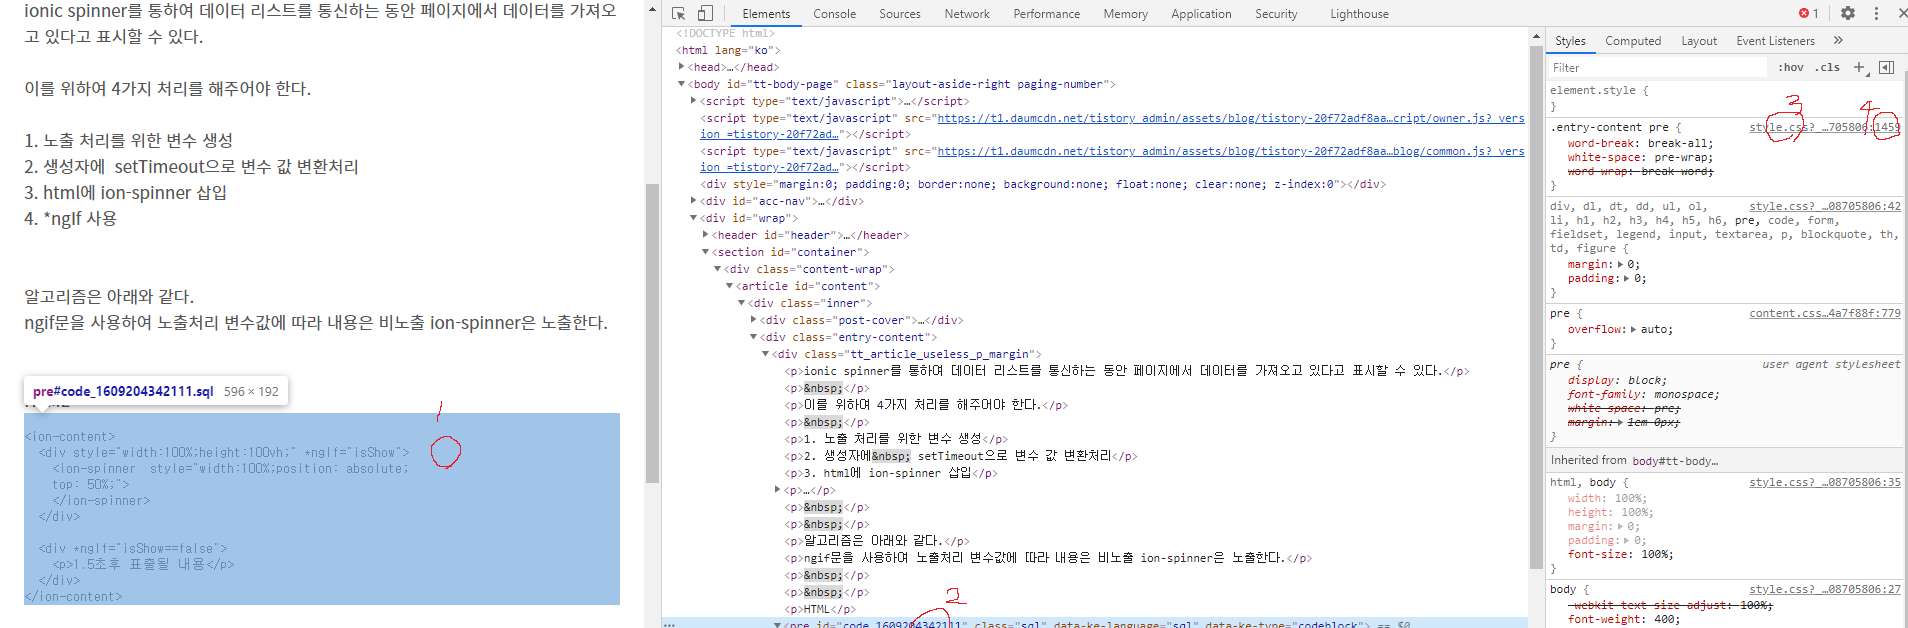
Task: Select the Layout tab
Action: [x=1699, y=41]
